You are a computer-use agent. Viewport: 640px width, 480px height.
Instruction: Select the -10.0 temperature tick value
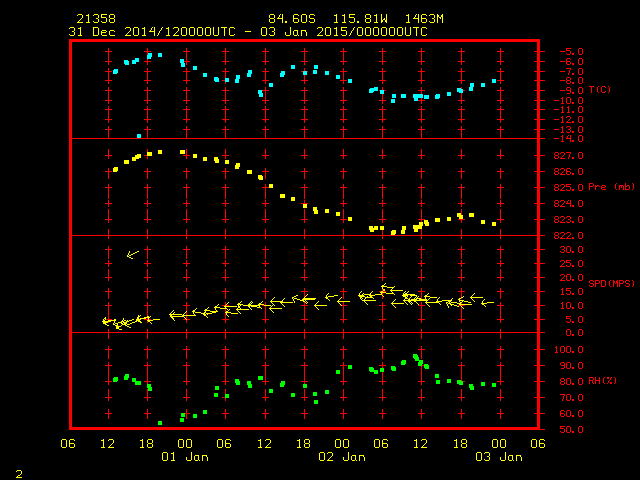(569, 100)
